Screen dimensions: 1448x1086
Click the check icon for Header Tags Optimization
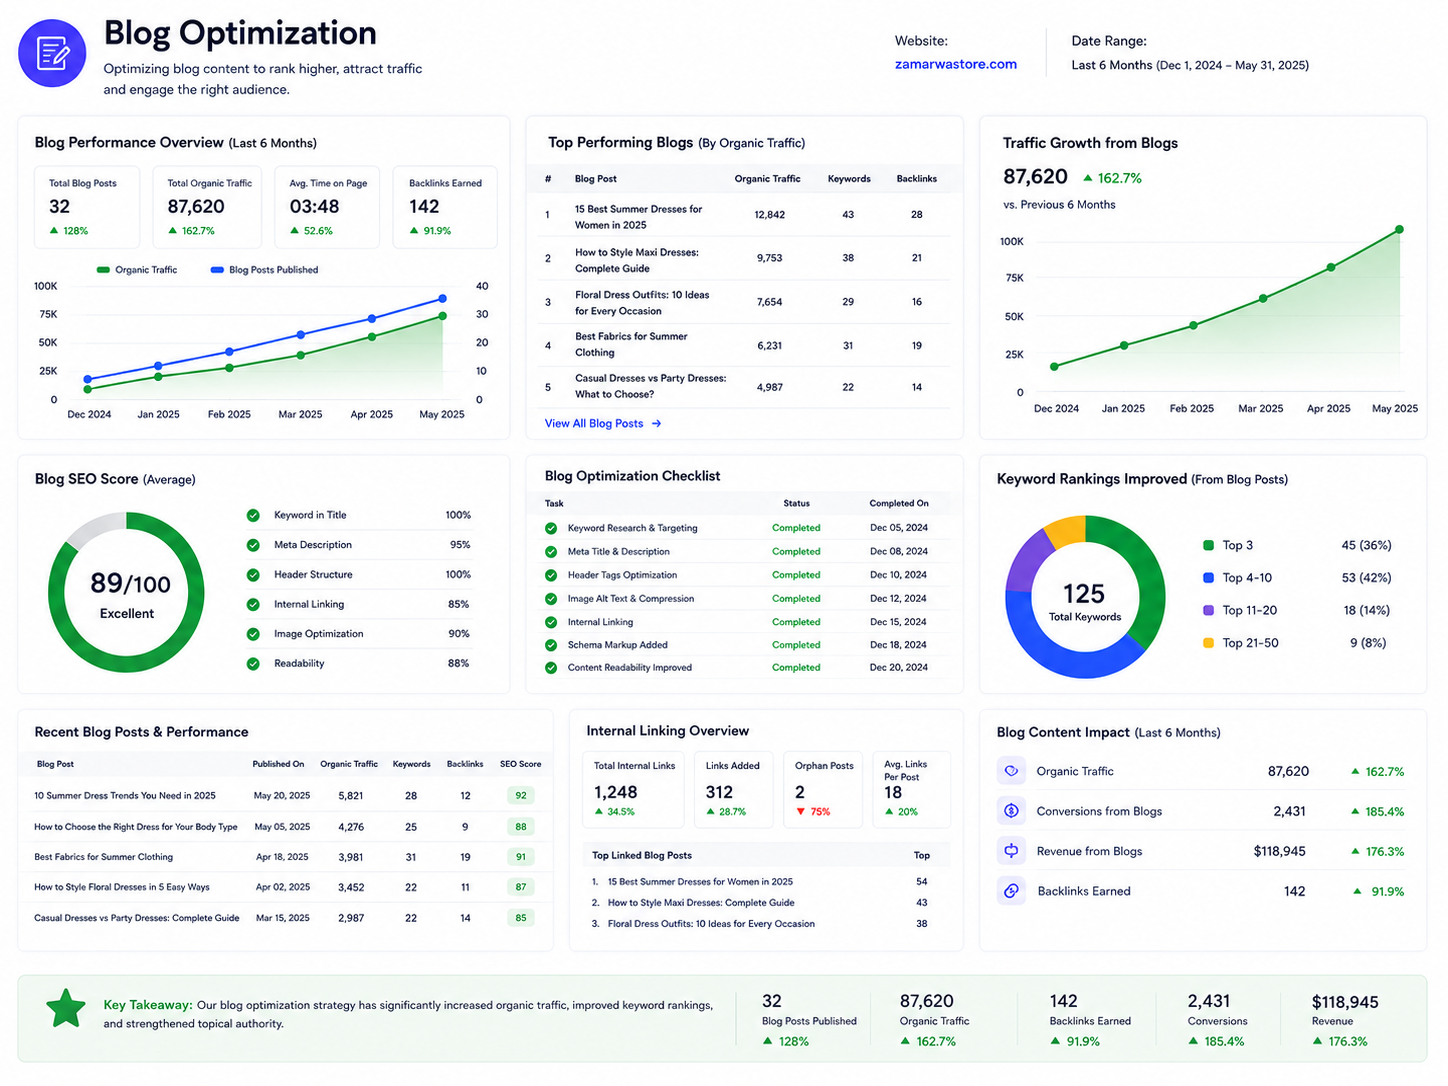(x=551, y=575)
